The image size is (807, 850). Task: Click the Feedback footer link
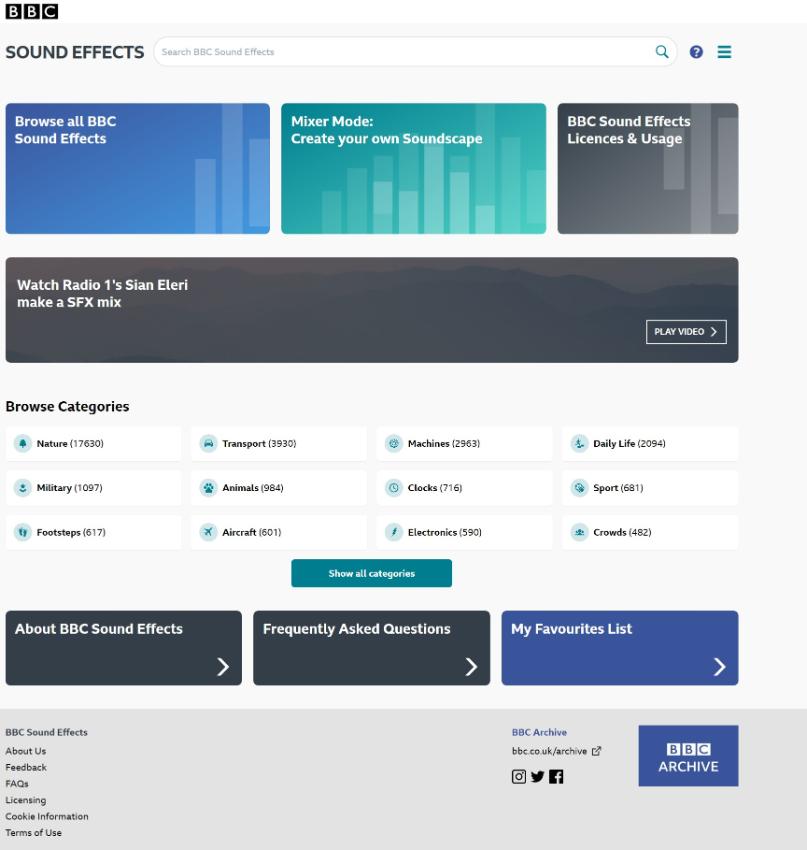tap(26, 767)
